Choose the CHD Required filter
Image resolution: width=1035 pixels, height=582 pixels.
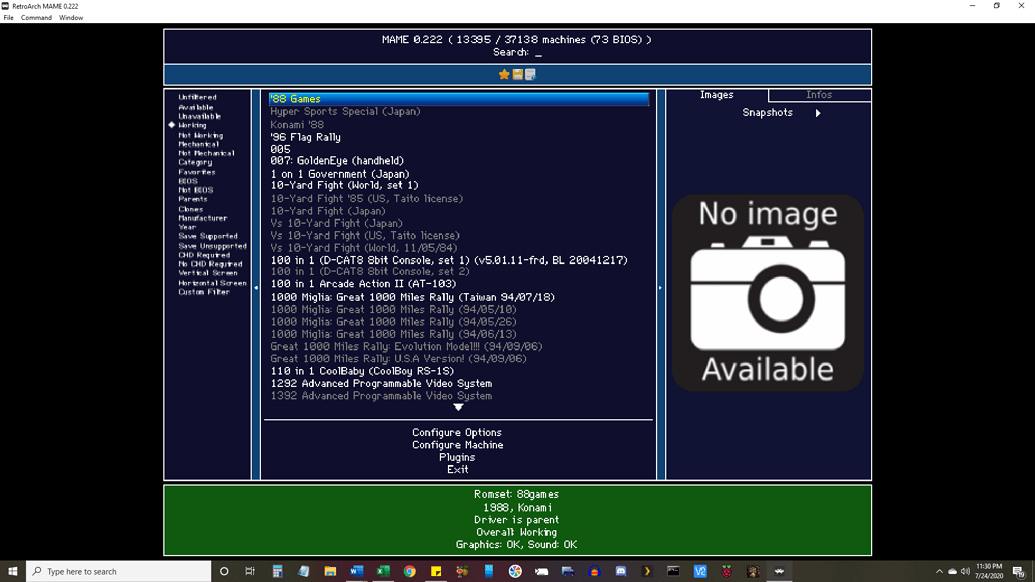point(204,255)
